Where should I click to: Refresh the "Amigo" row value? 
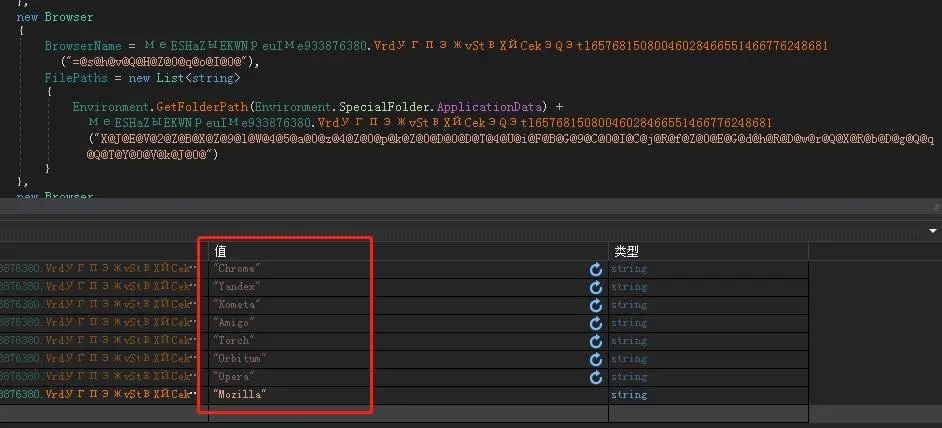596,323
